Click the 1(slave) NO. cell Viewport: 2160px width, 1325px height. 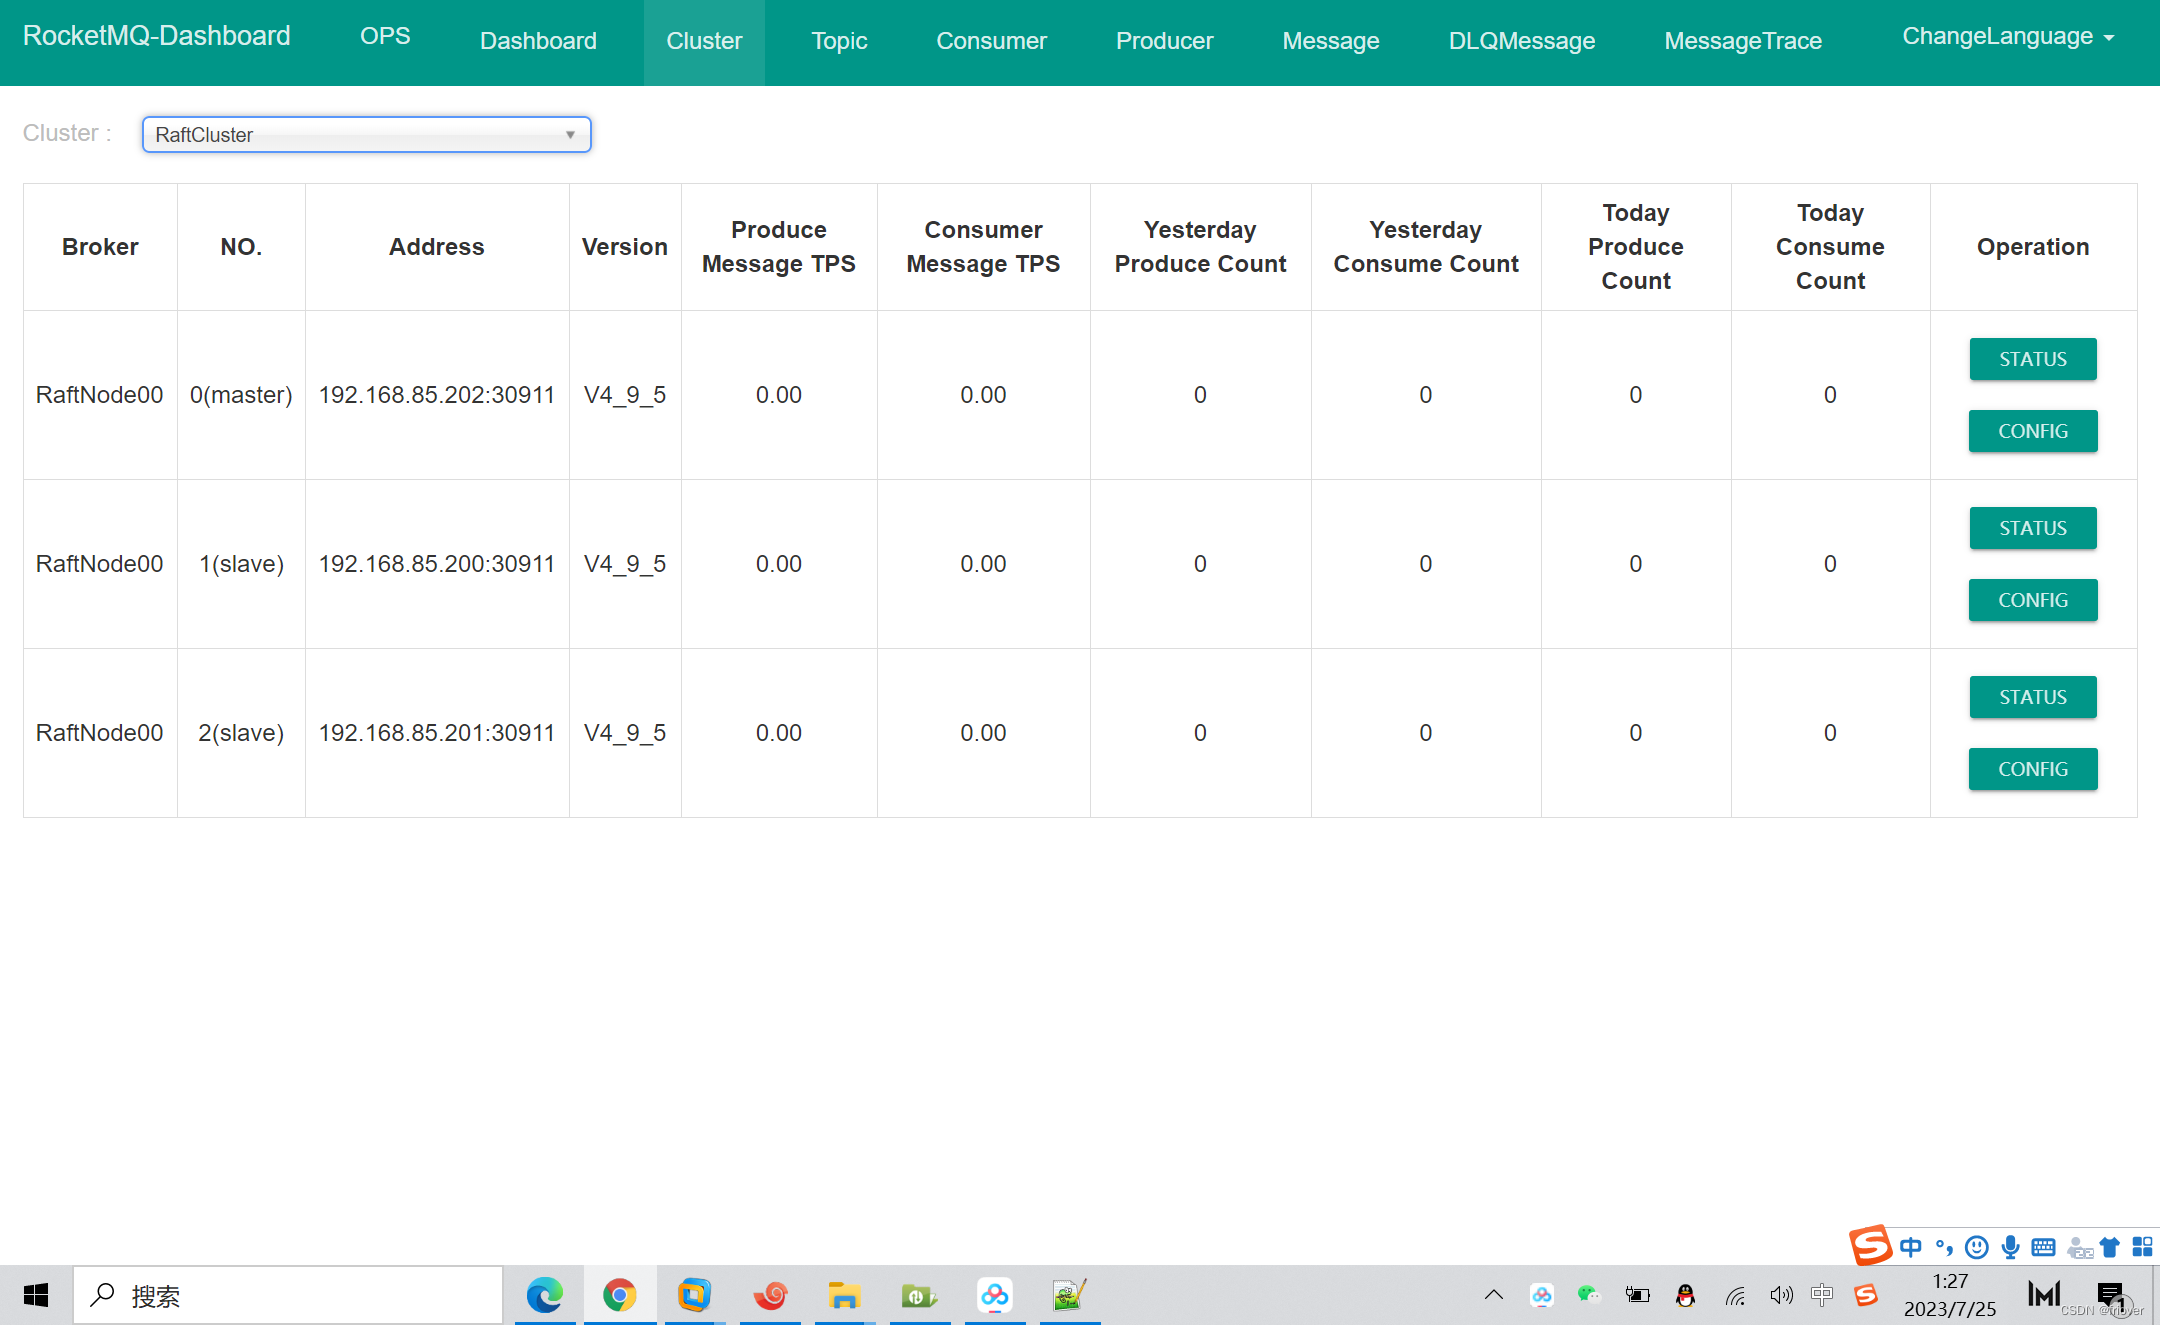(x=241, y=564)
